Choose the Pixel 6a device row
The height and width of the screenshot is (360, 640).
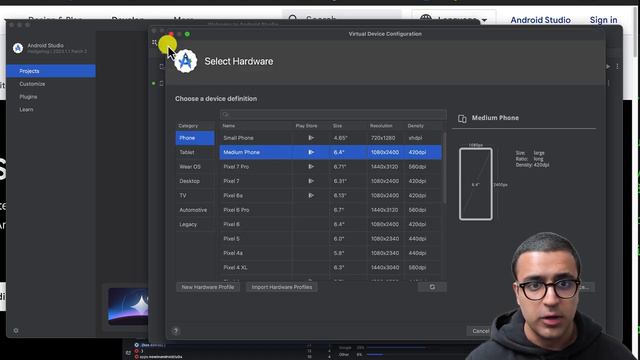pyautogui.click(x=331, y=196)
